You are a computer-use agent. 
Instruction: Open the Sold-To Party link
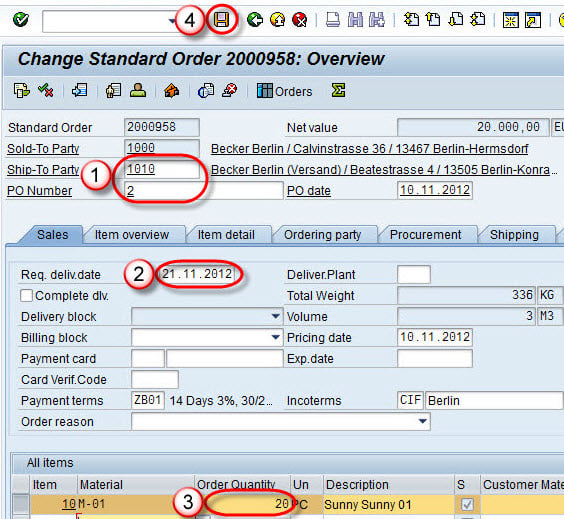pos(43,149)
